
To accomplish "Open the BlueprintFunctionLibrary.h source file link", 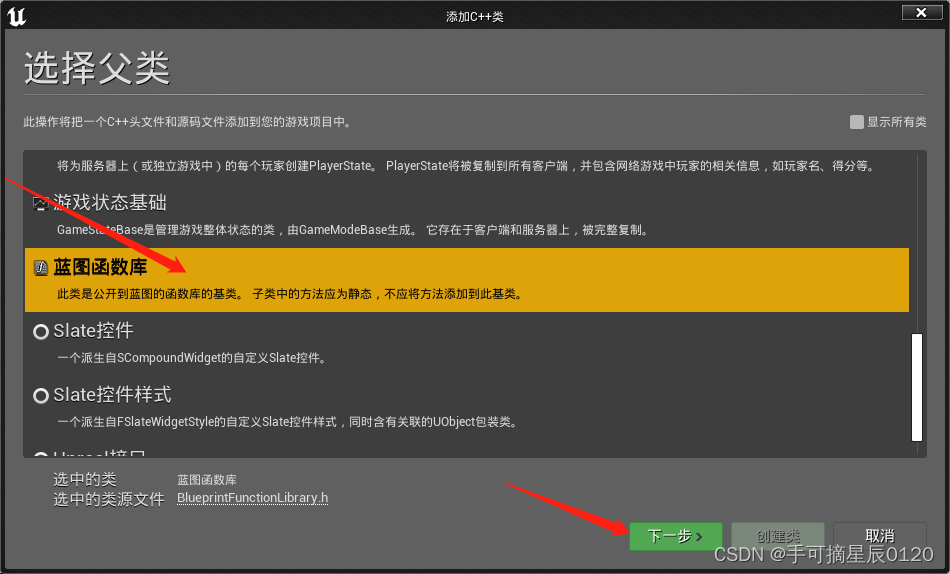I will coord(253,498).
